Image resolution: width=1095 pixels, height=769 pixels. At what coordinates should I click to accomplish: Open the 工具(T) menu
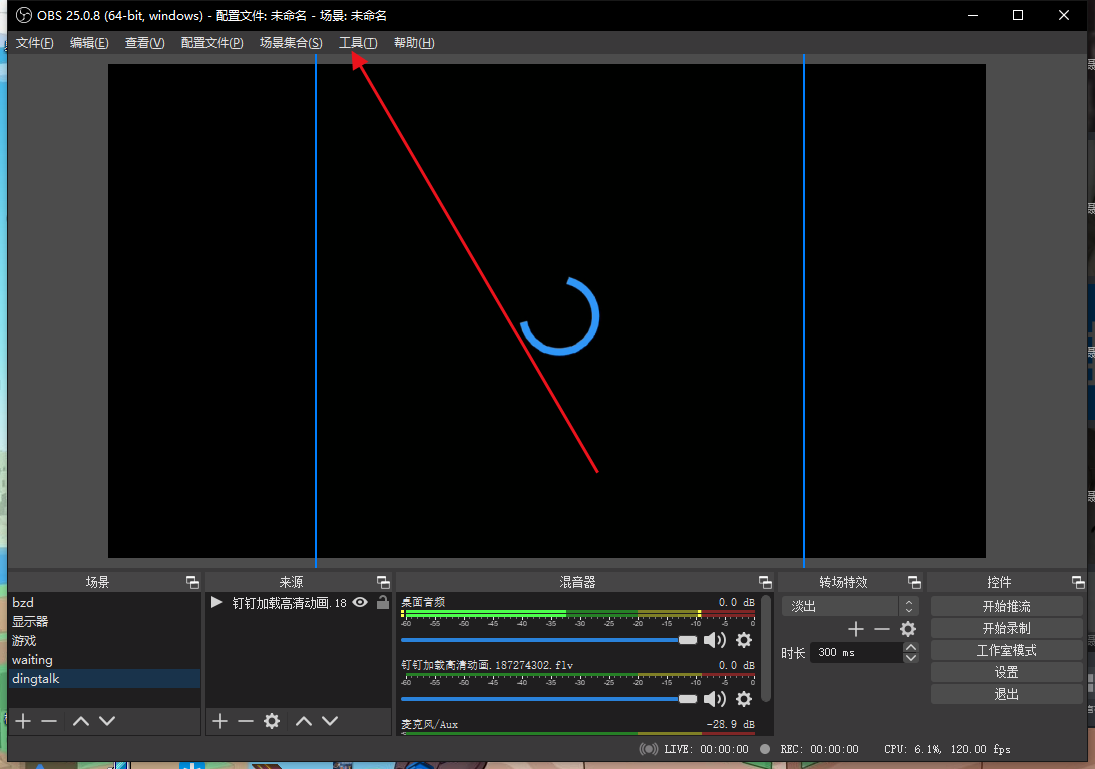358,43
